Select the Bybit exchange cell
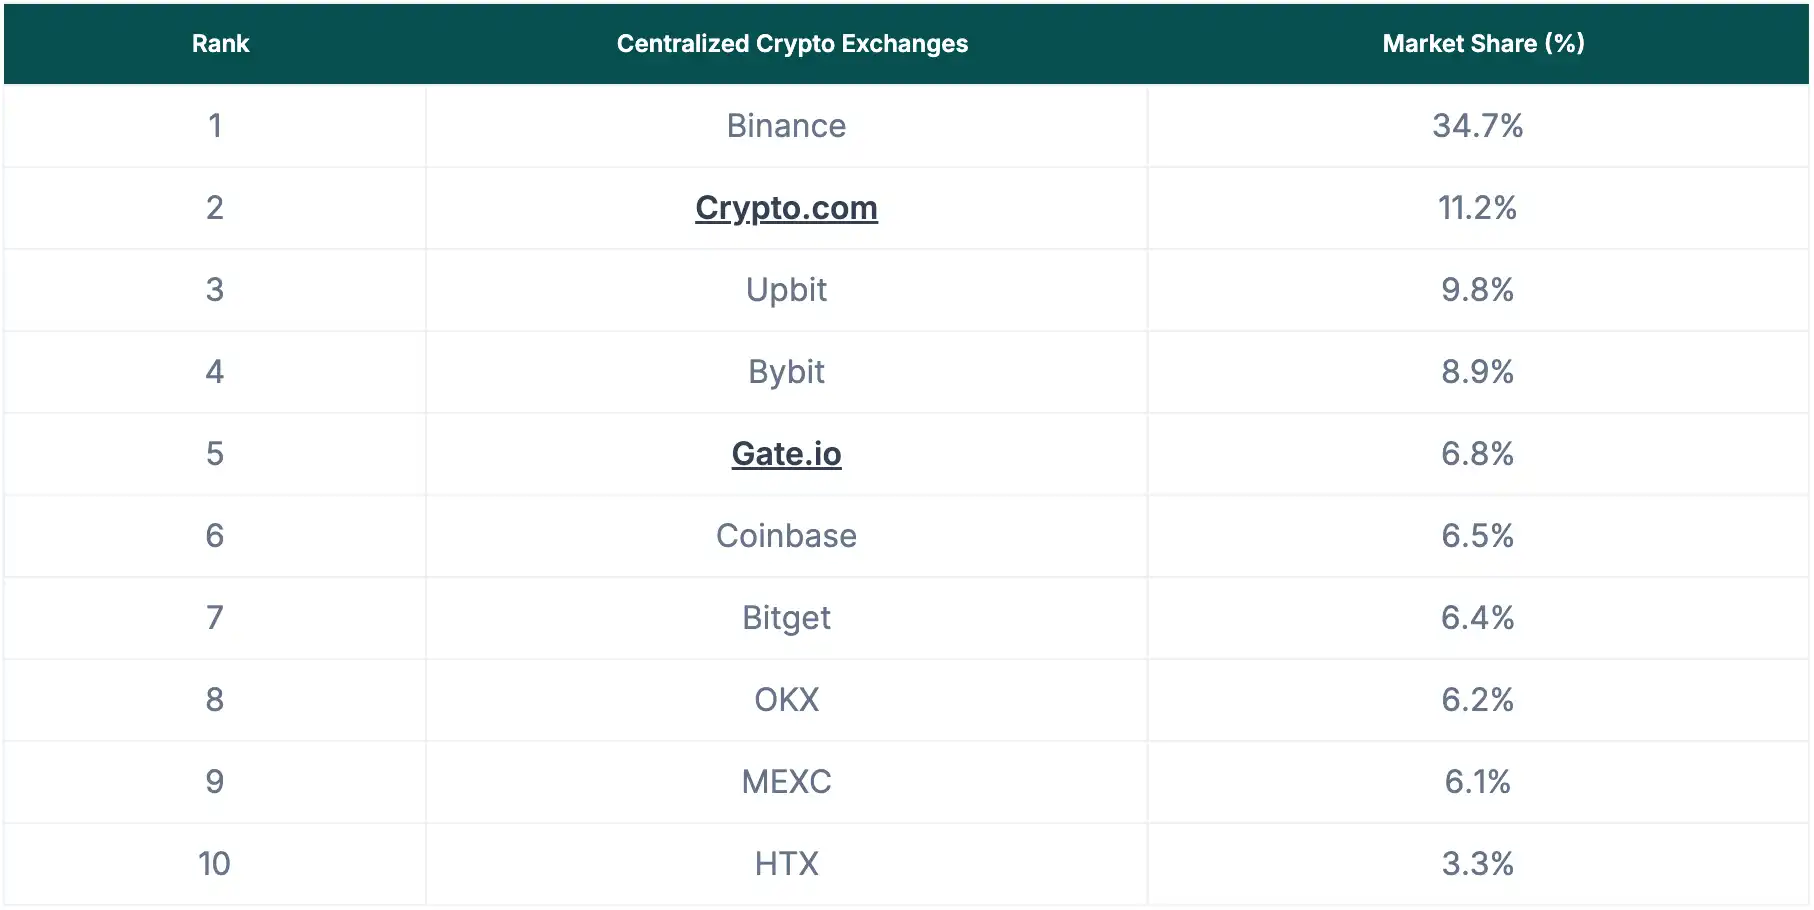Screen dimensions: 1814x910 (x=786, y=372)
